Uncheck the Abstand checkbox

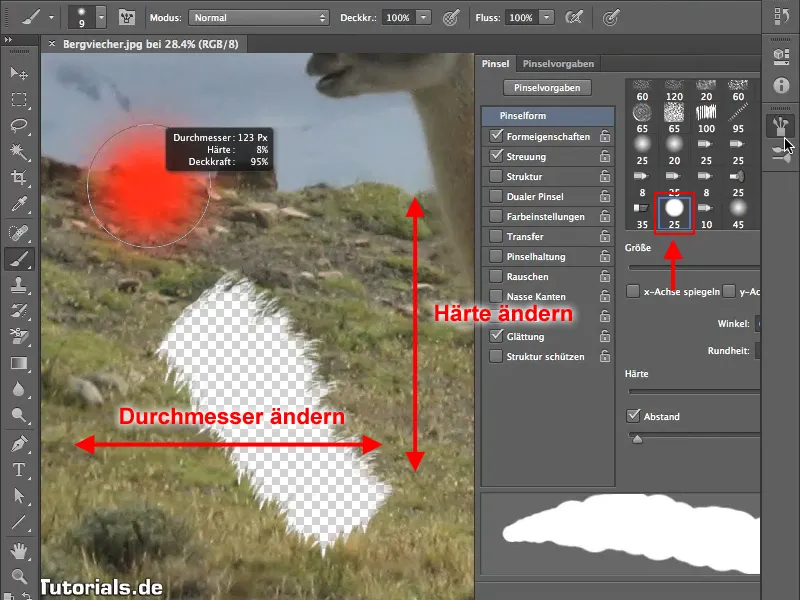[x=633, y=415]
